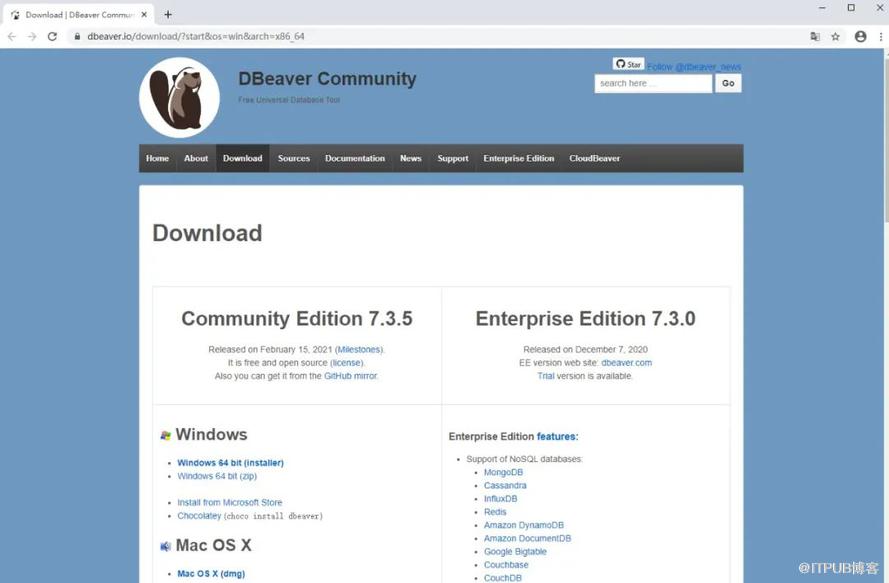
Task: Open the Cassandra link
Action: (505, 485)
